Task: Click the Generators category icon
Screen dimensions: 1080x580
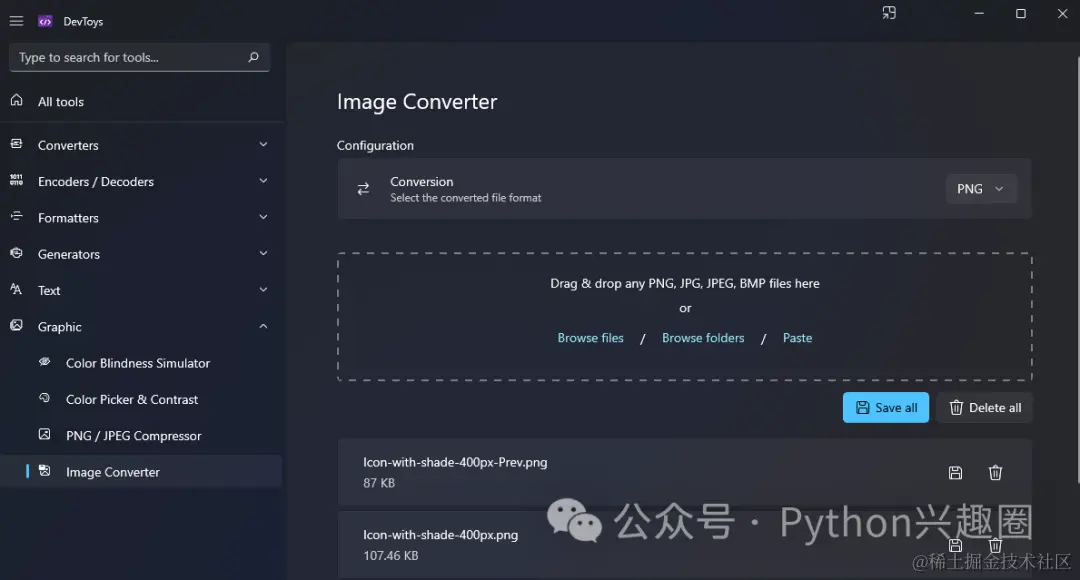Action: 17,253
